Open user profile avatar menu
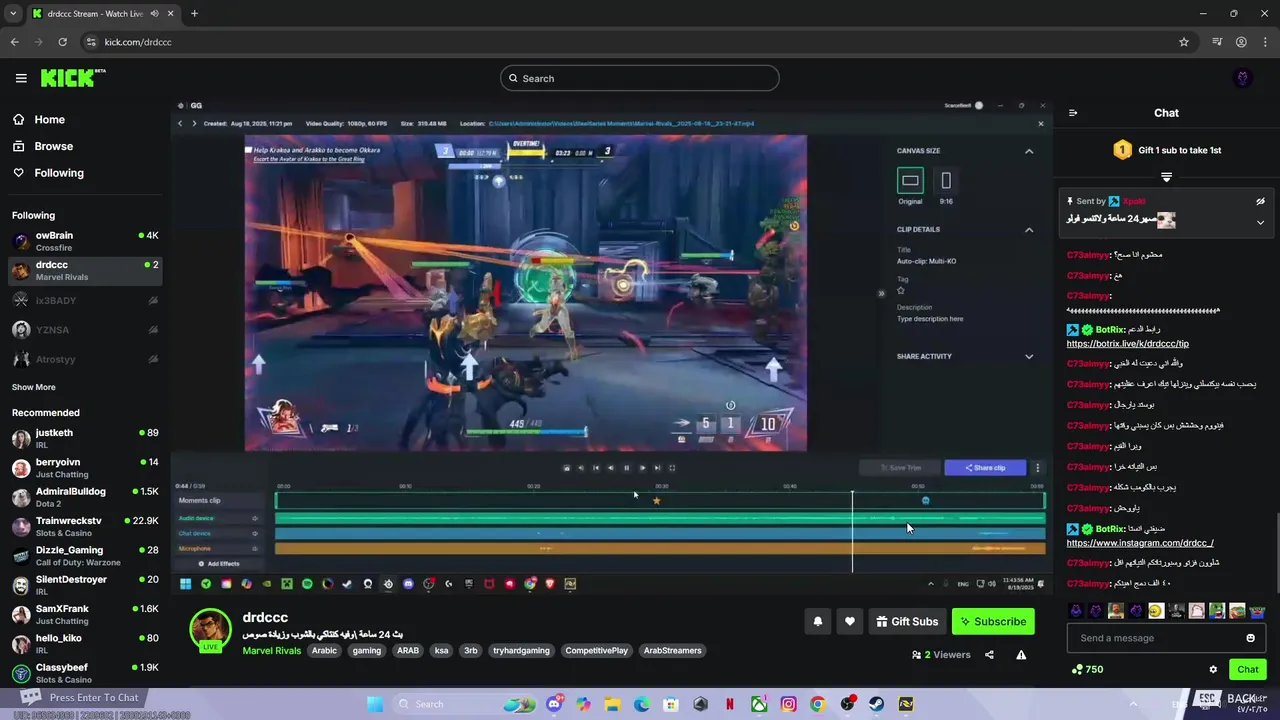The width and height of the screenshot is (1280, 720). (1243, 78)
